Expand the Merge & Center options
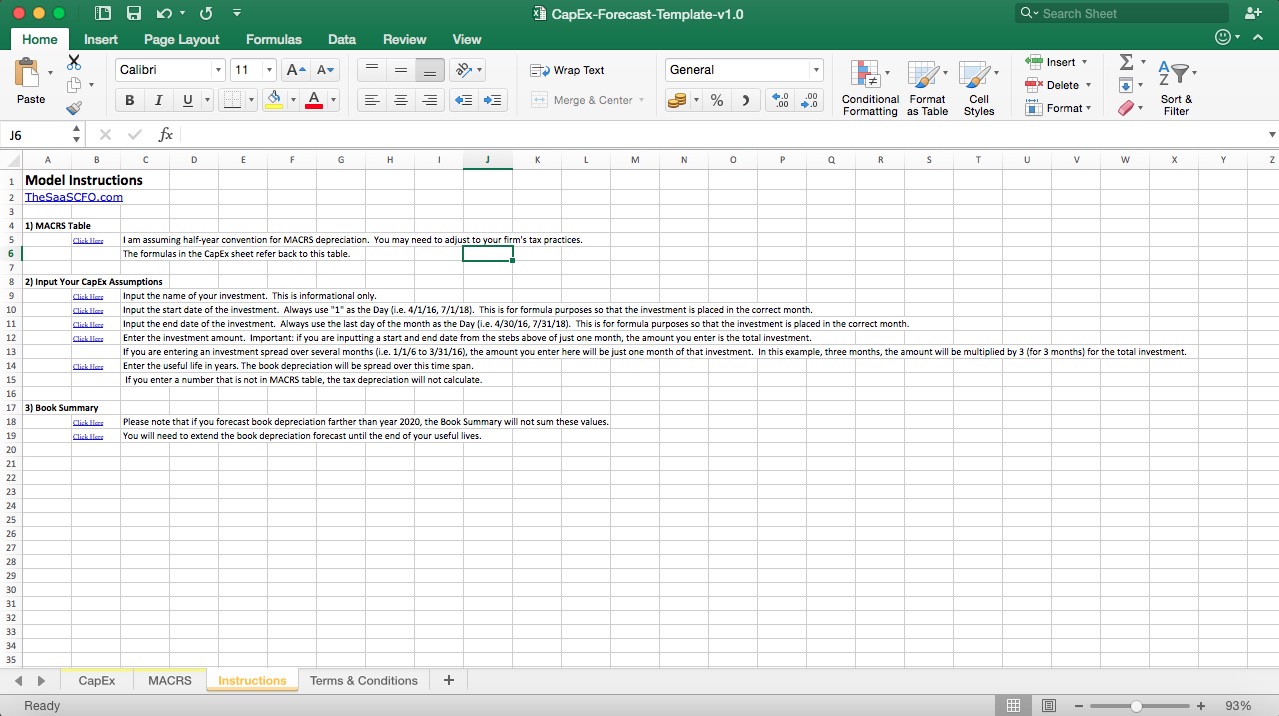1279x716 pixels. [641, 100]
